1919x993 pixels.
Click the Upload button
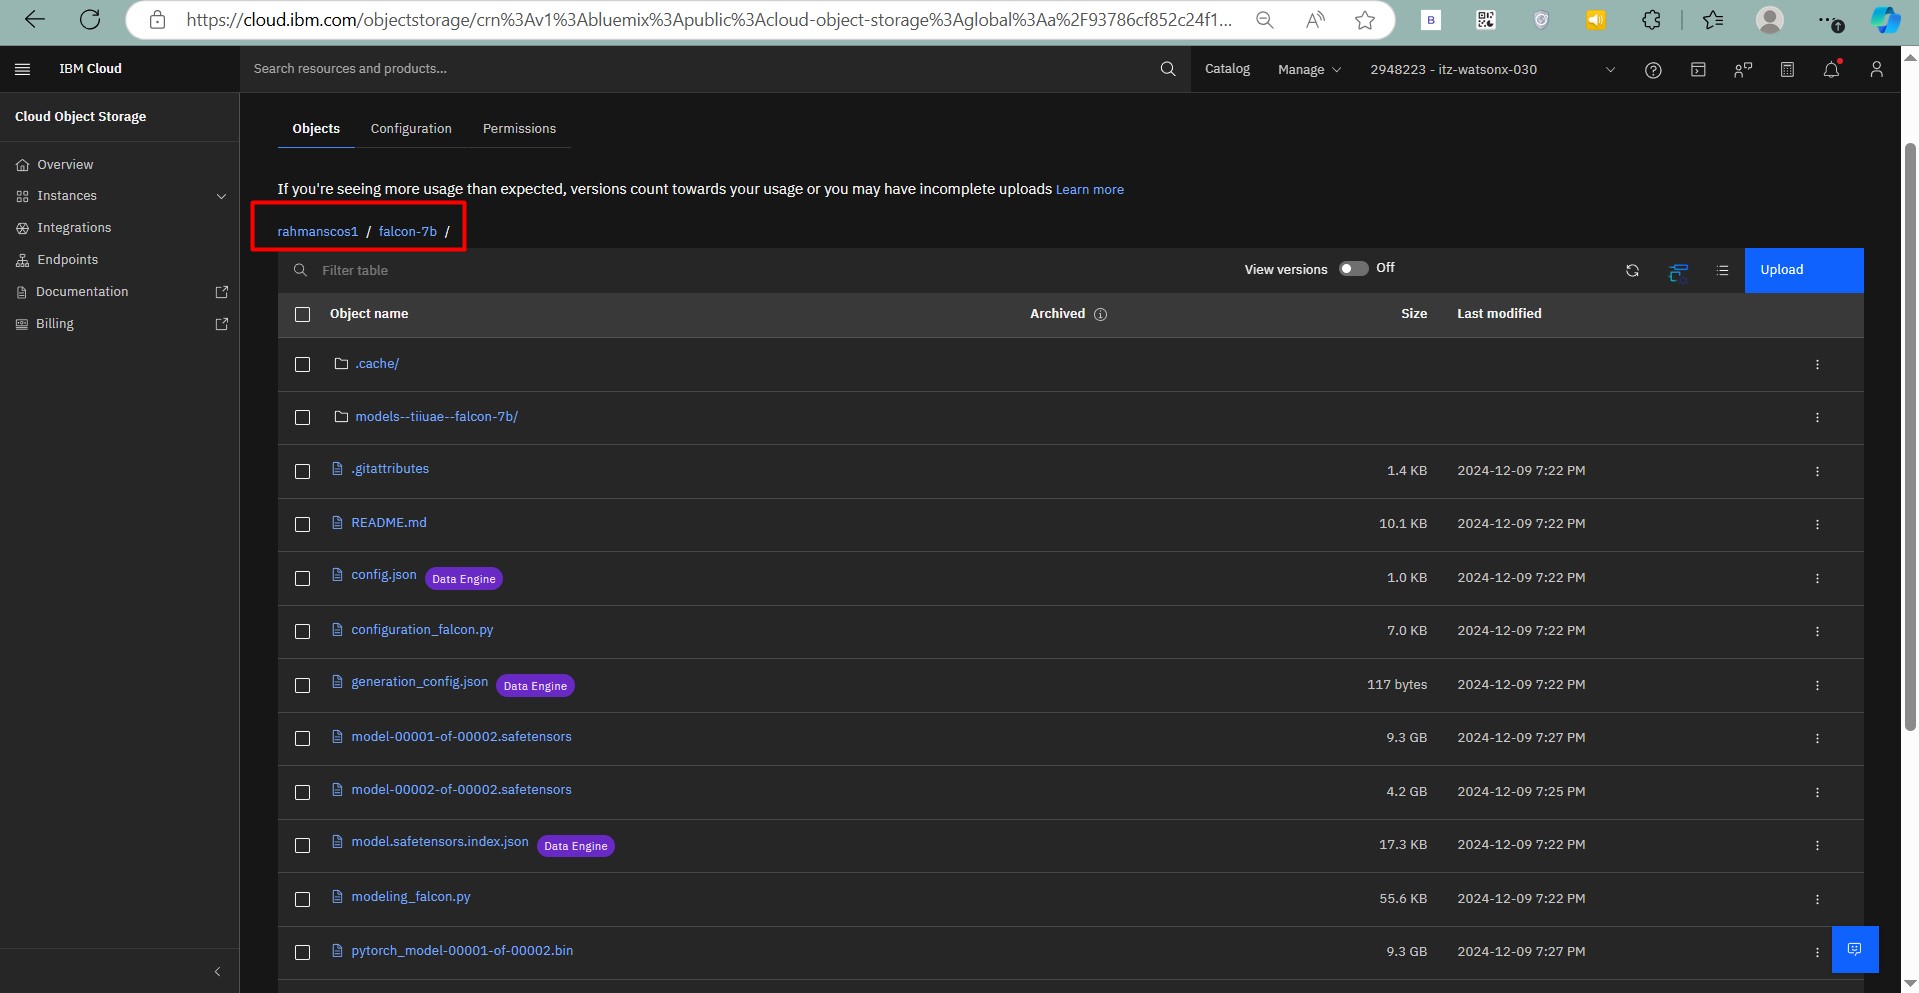click(1804, 271)
